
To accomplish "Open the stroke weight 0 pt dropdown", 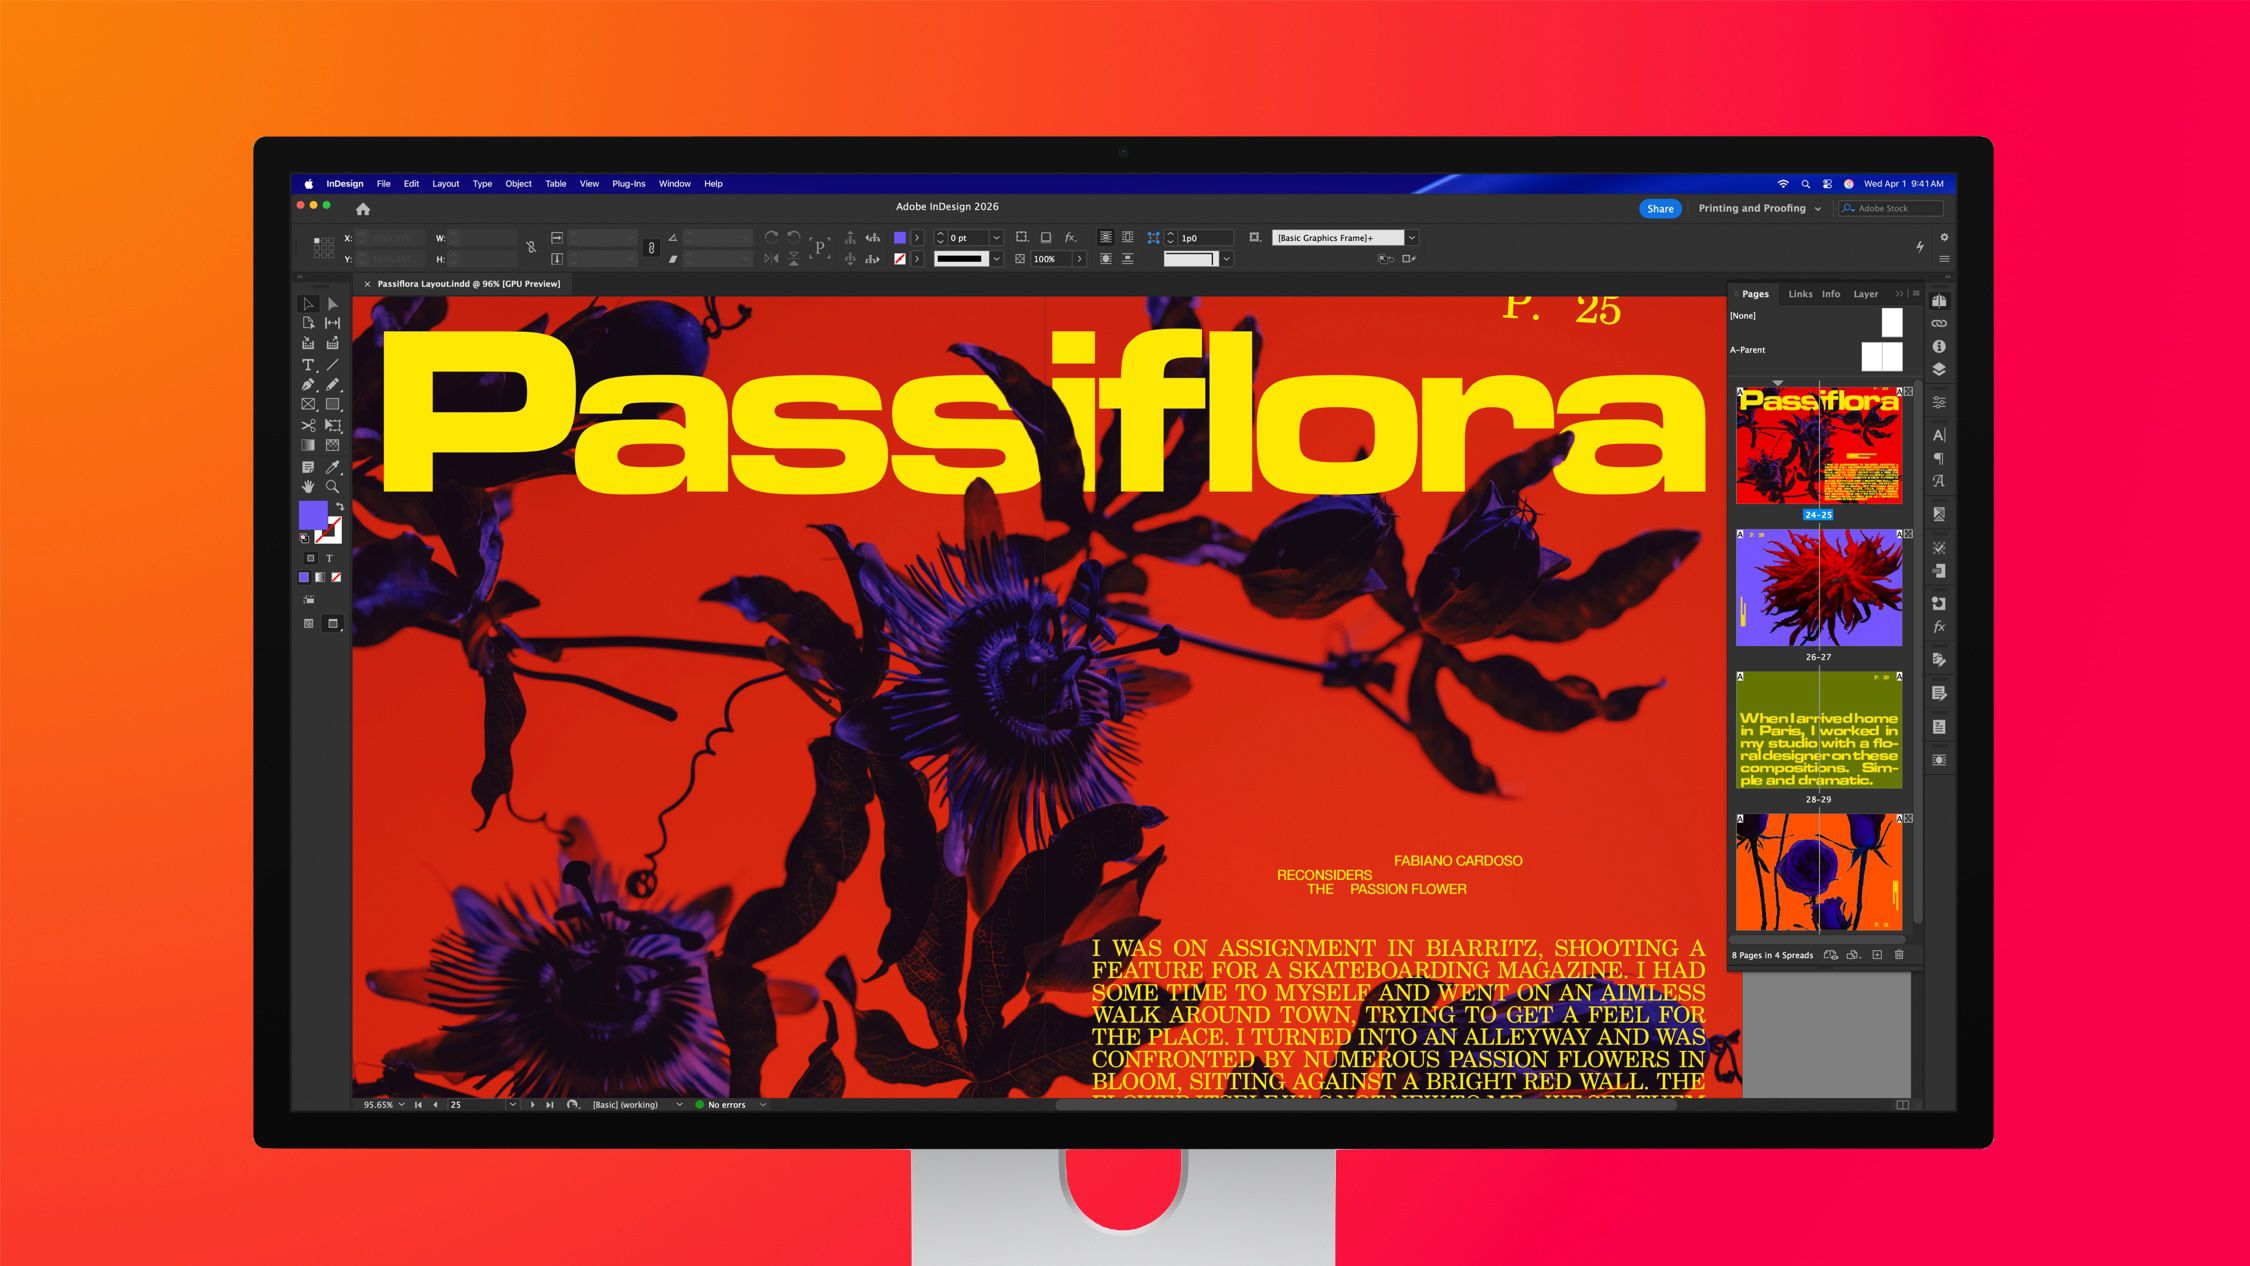I will (x=996, y=238).
